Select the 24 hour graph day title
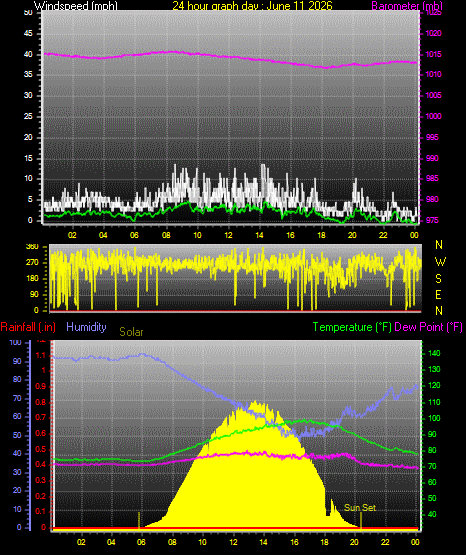 252,6
